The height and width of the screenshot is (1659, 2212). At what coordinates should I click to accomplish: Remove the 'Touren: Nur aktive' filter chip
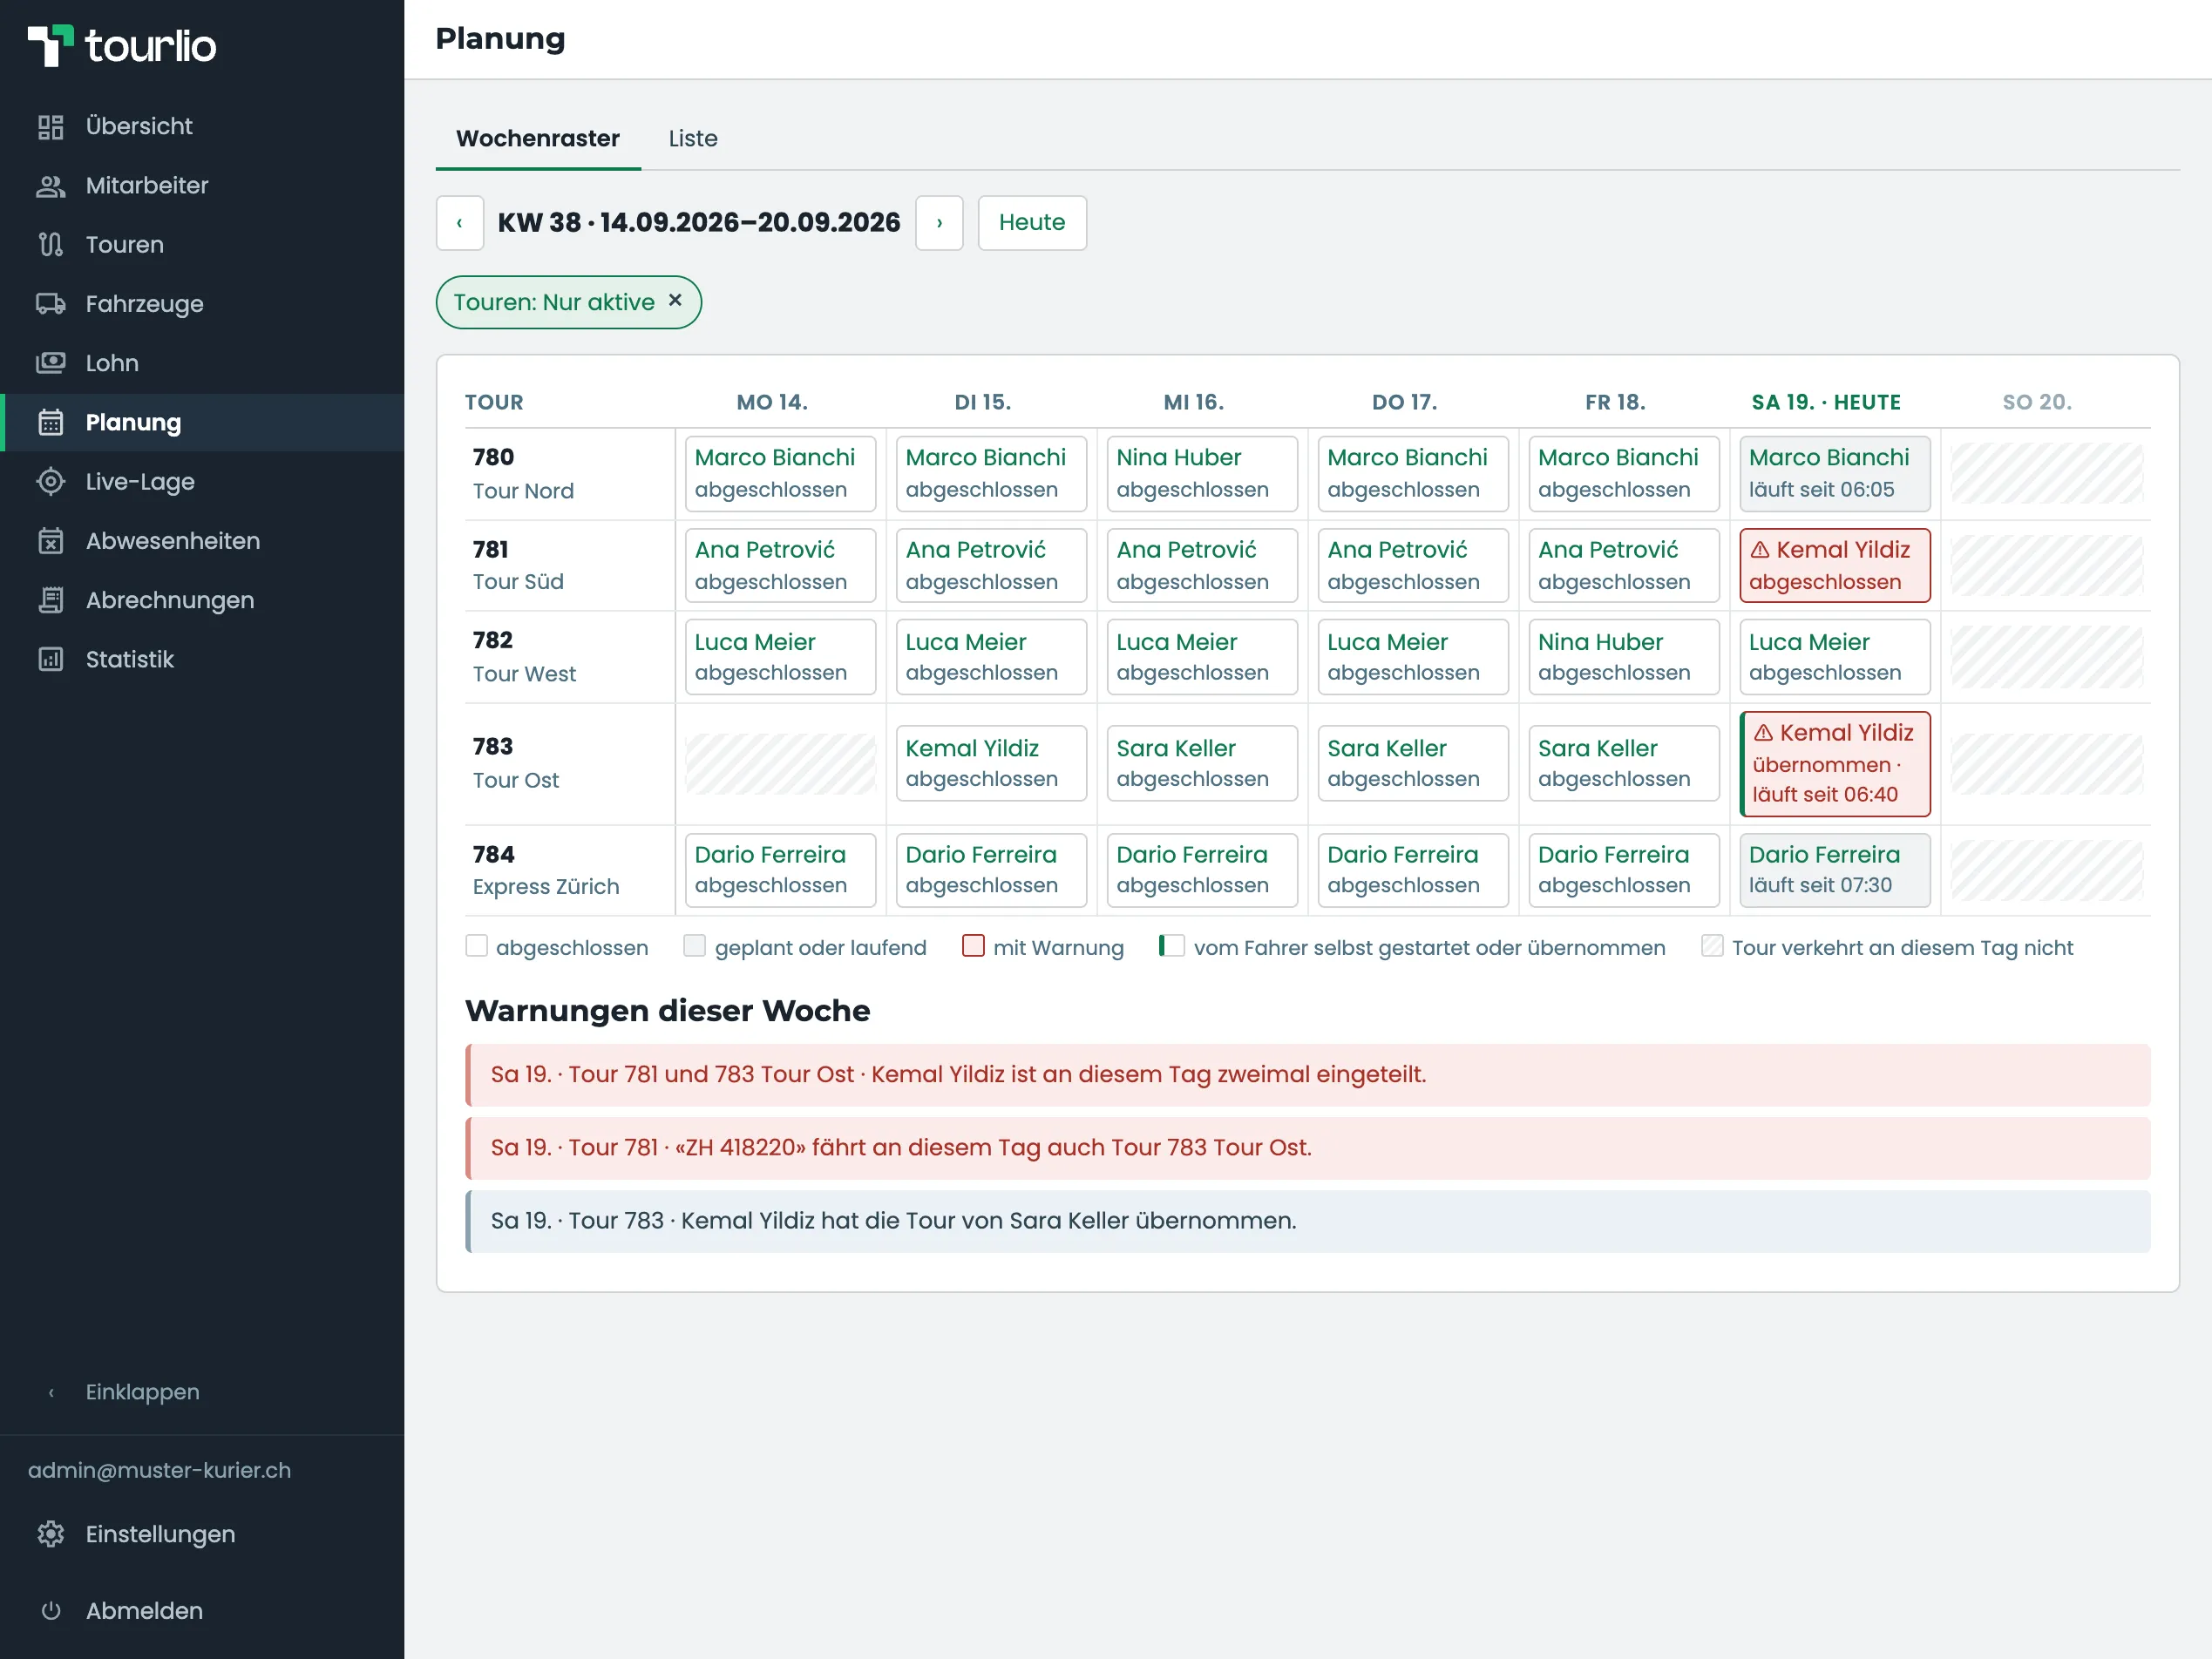(675, 301)
